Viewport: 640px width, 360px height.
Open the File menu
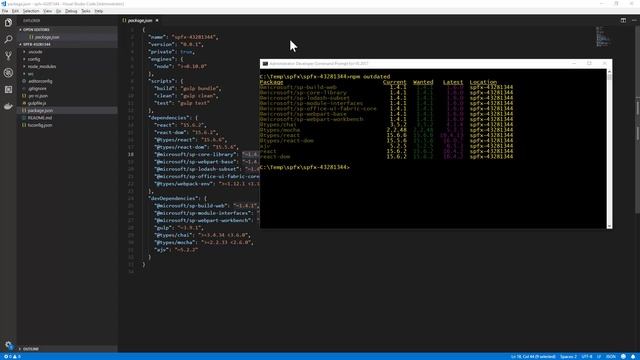pyautogui.click(x=5, y=11)
